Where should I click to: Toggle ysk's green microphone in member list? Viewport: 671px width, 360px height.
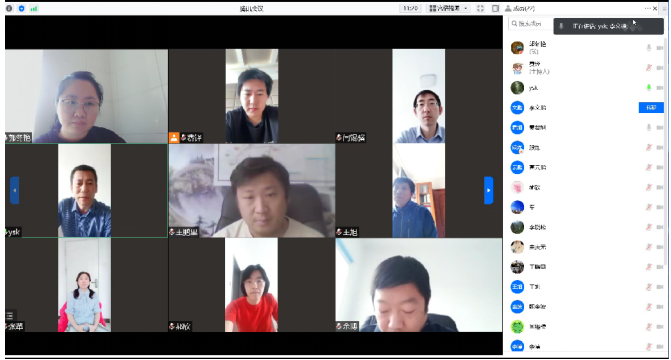(649, 87)
